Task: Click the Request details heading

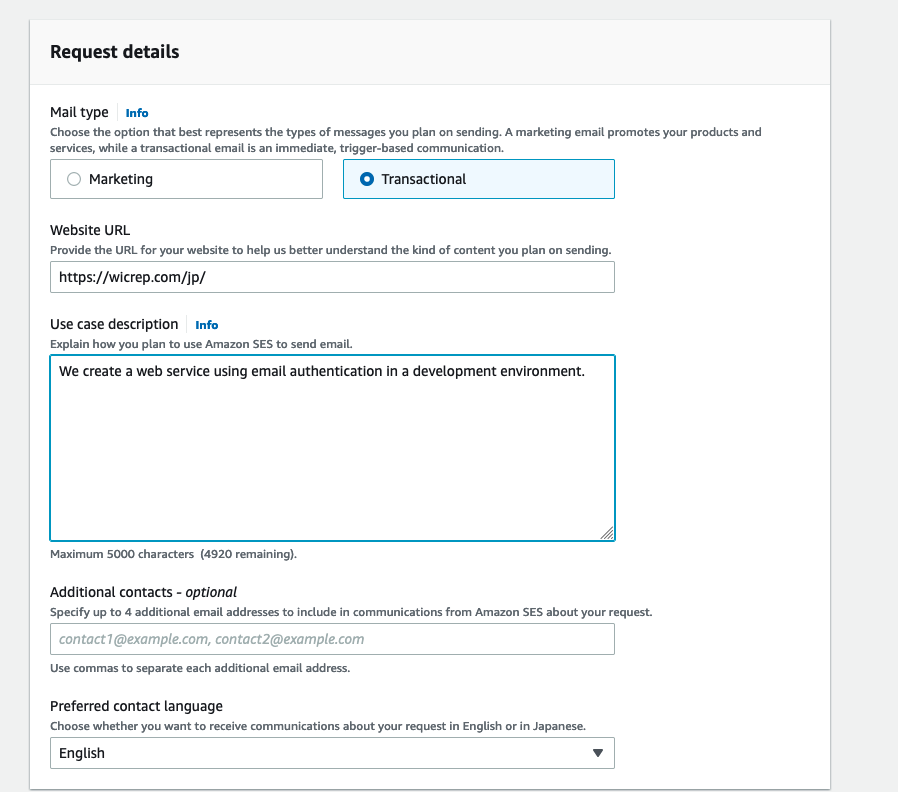Action: click(x=113, y=51)
